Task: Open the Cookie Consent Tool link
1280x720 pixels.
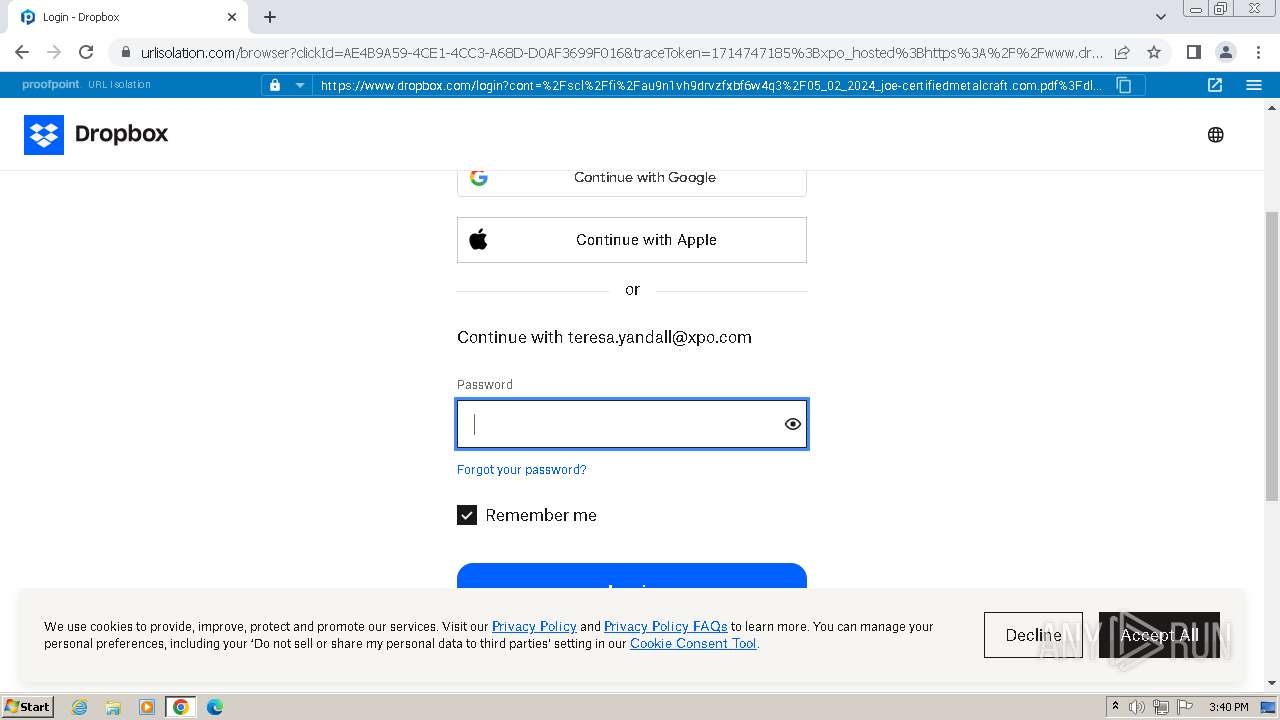Action: (693, 643)
